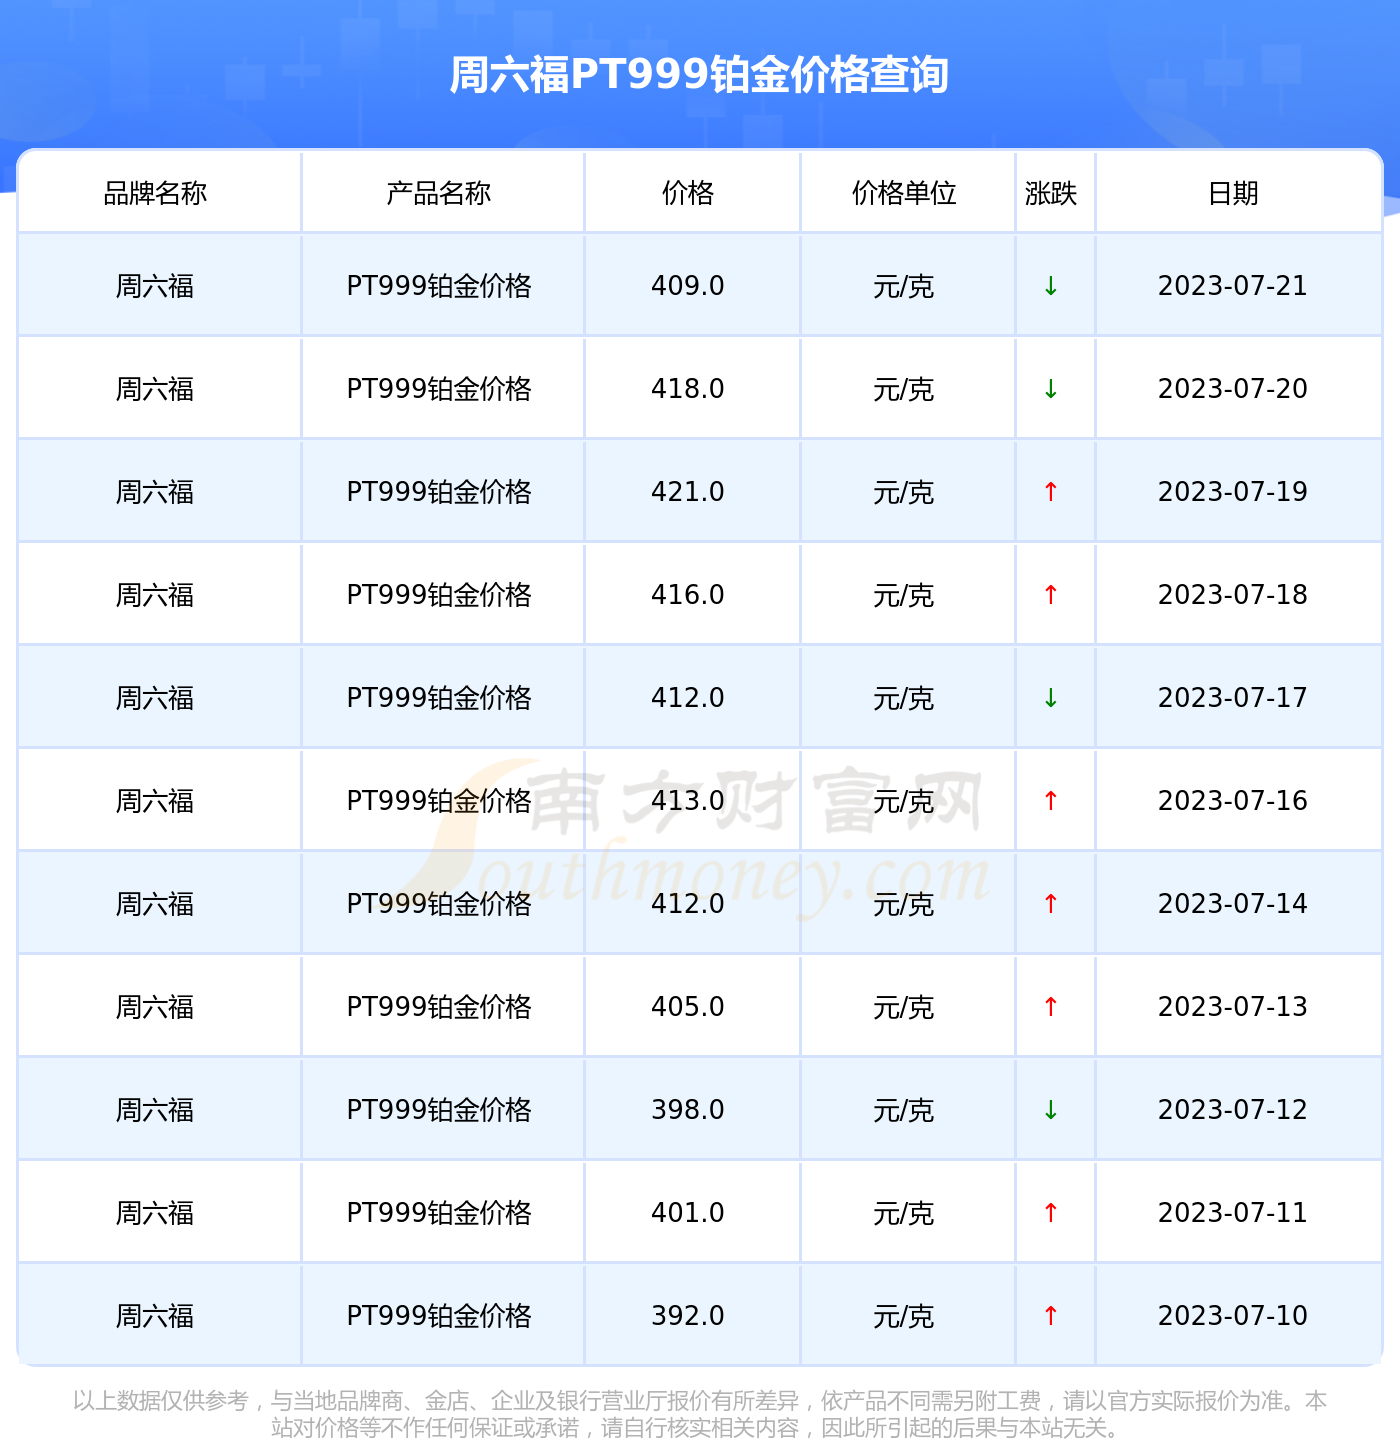Image resolution: width=1400 pixels, height=1455 pixels.
Task: Click 元/克 unit in the 2023-07-10 row
Action: [904, 1317]
